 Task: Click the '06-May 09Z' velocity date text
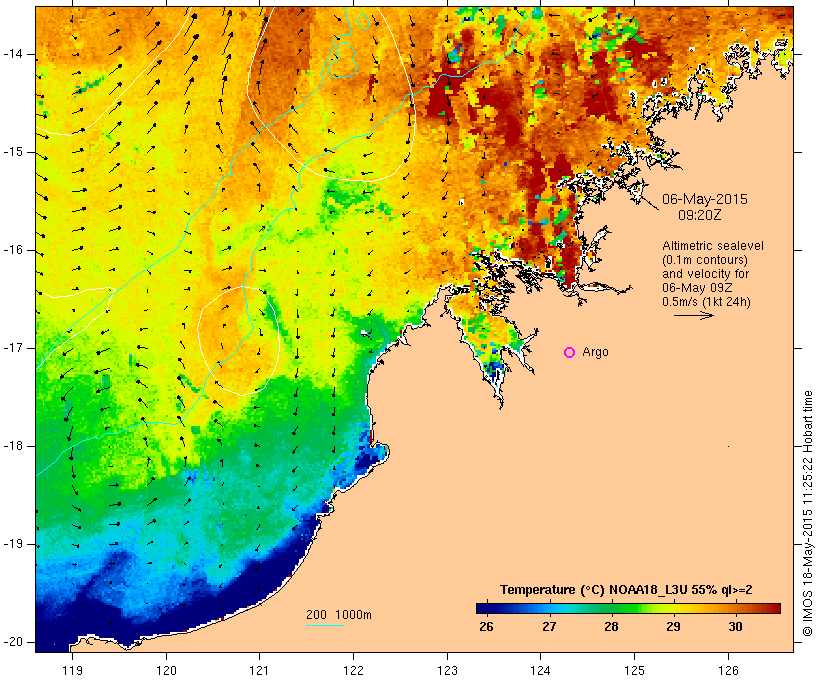697,288
